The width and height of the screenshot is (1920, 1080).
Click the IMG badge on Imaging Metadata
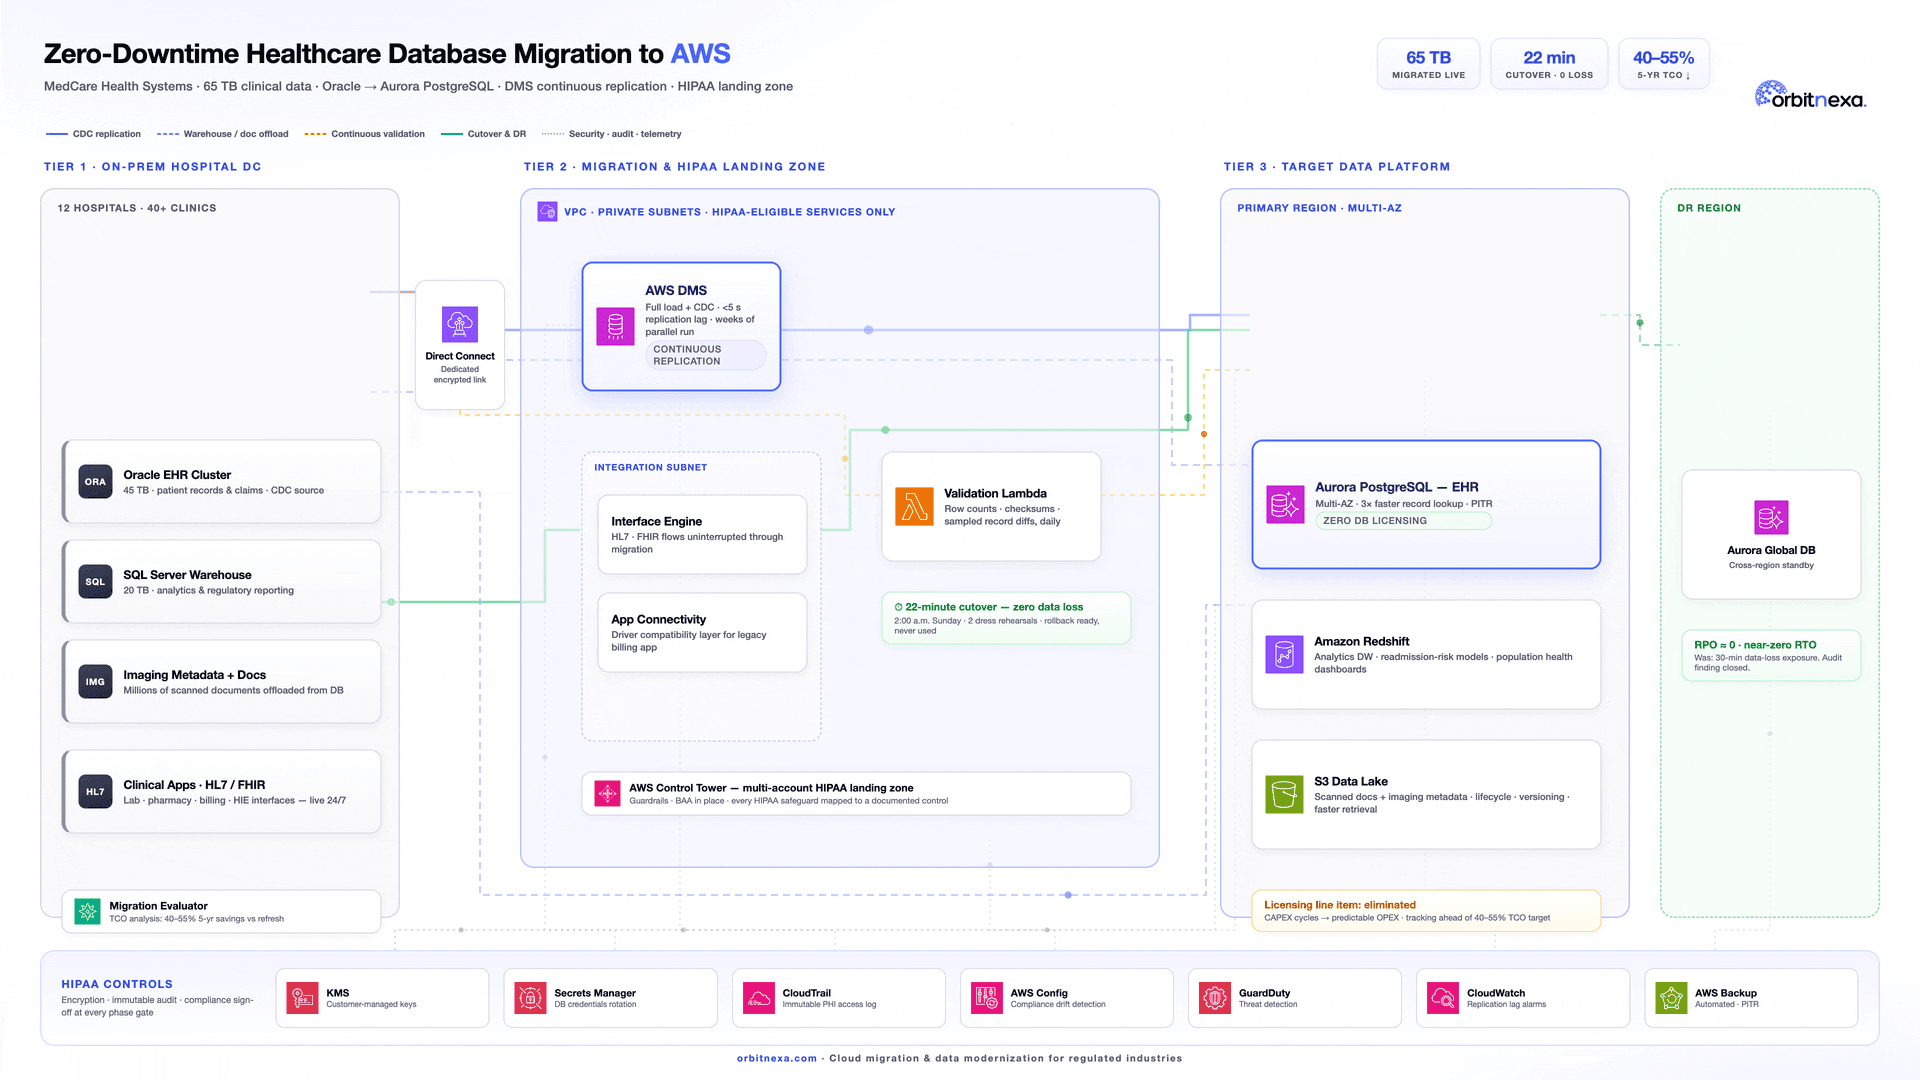95,681
